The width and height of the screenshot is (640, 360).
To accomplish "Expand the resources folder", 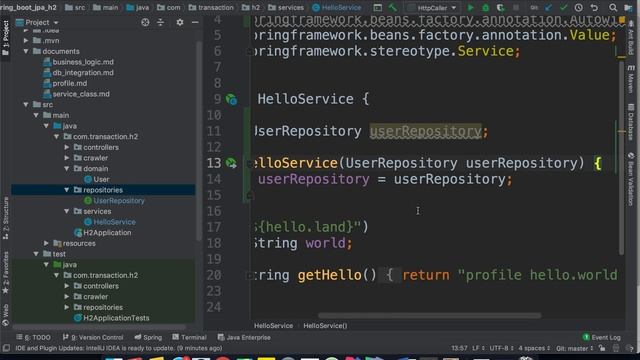I will [x=47, y=243].
